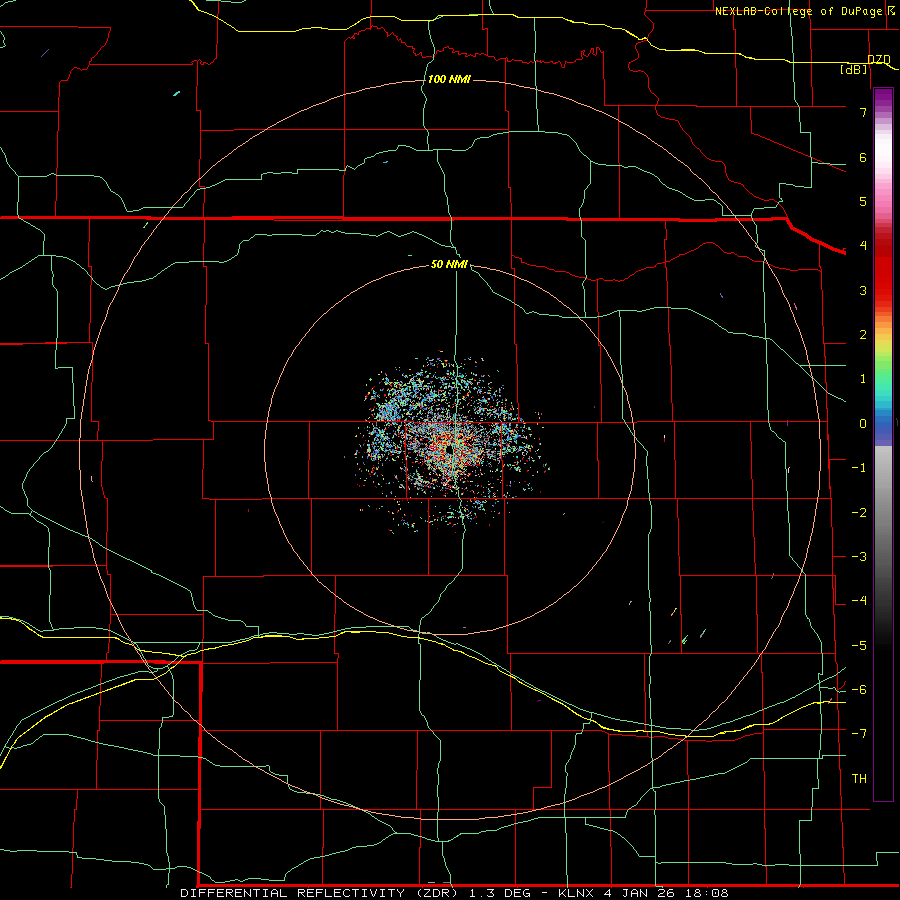The height and width of the screenshot is (900, 900).
Task: Click the 6 value on color scale
Action: click(x=863, y=157)
